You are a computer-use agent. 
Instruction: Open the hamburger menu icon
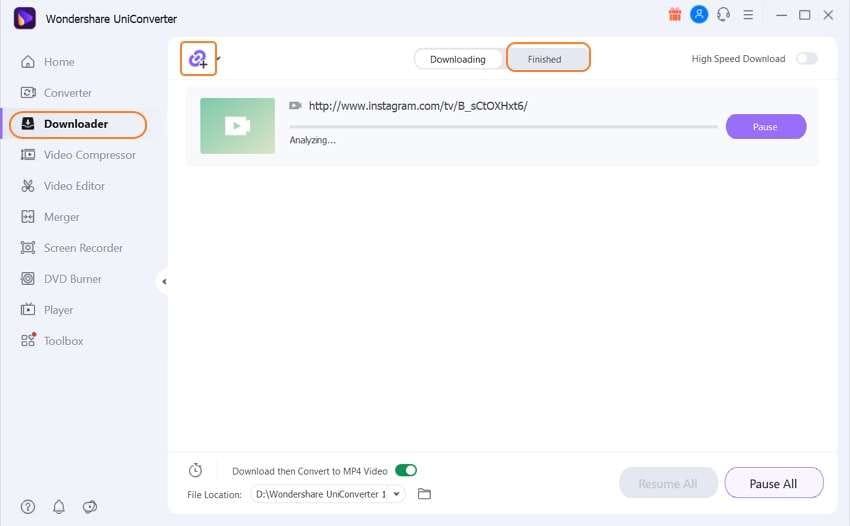pos(748,15)
